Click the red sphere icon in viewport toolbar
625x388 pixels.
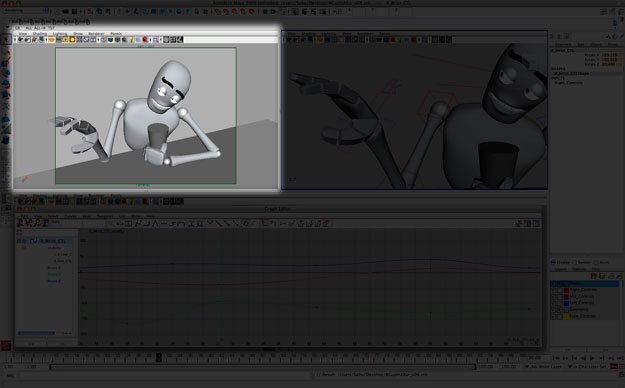[x=145, y=39]
